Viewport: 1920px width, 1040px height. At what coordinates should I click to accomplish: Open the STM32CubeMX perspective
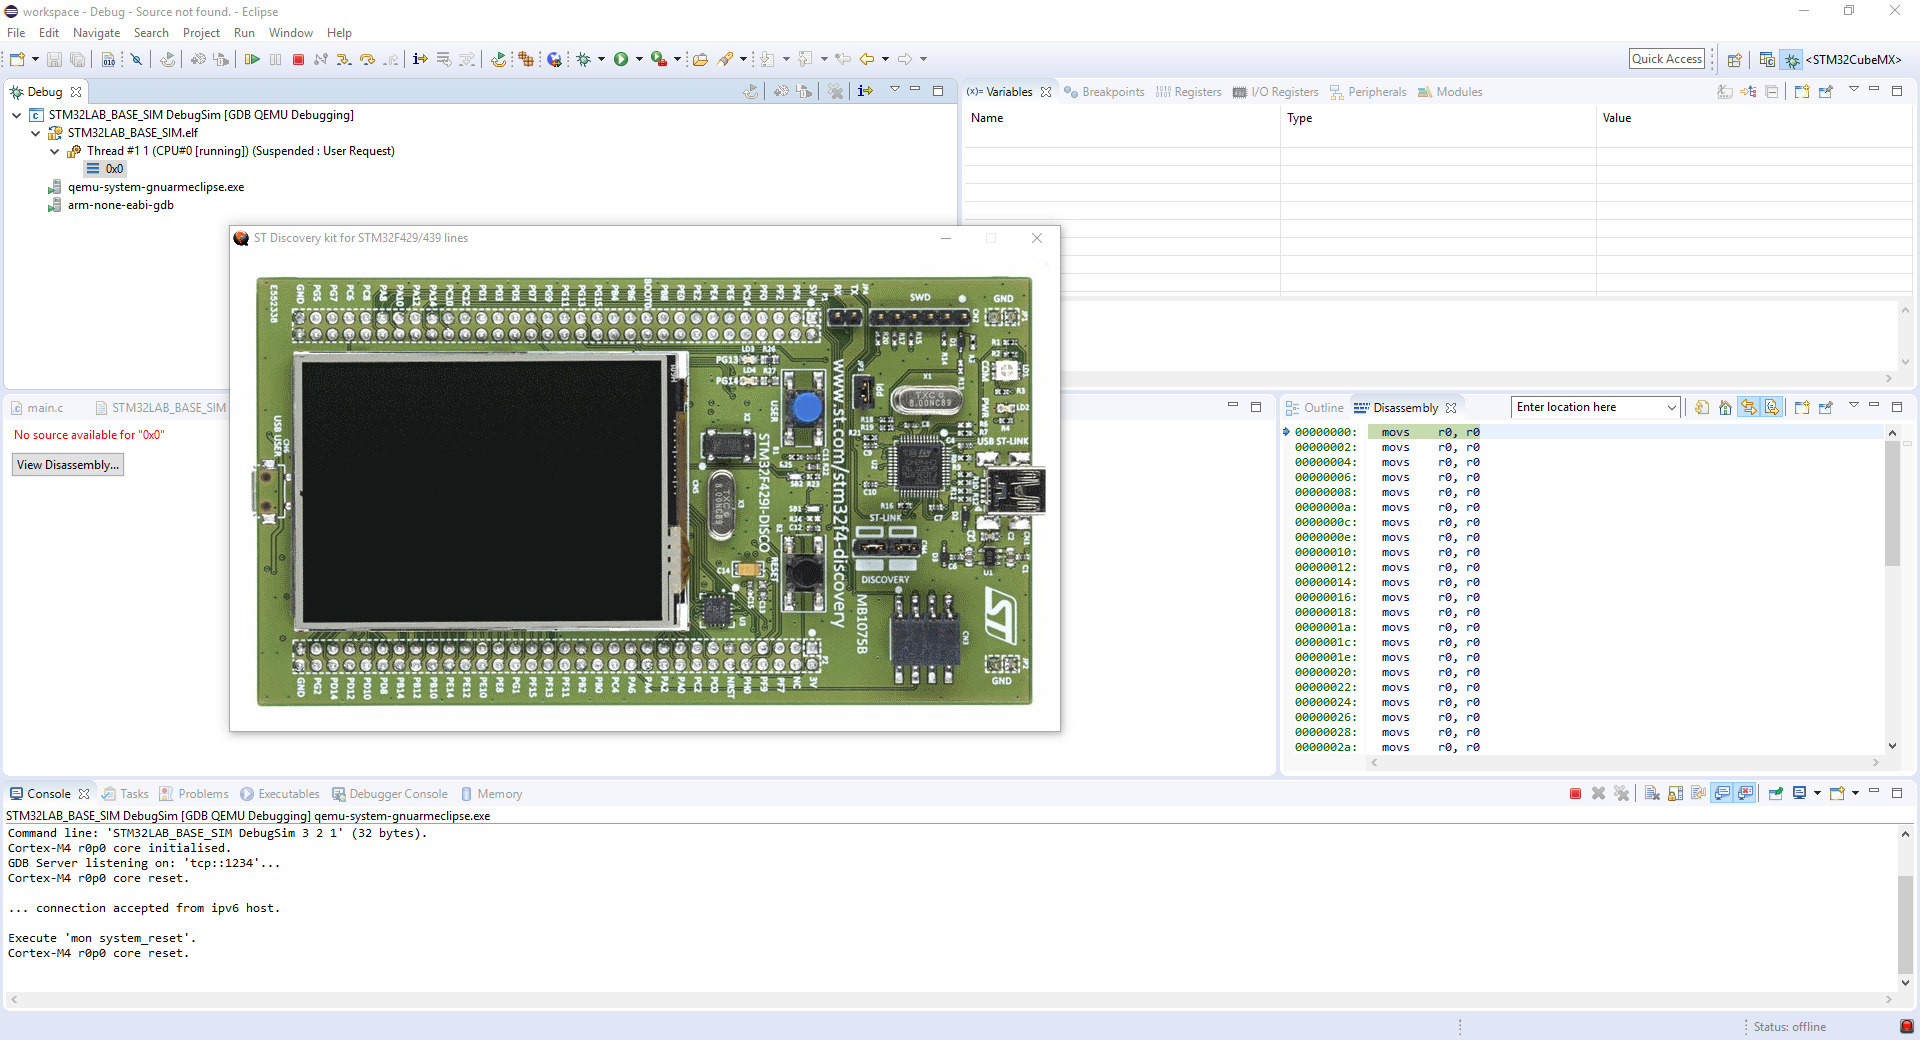pos(1852,60)
